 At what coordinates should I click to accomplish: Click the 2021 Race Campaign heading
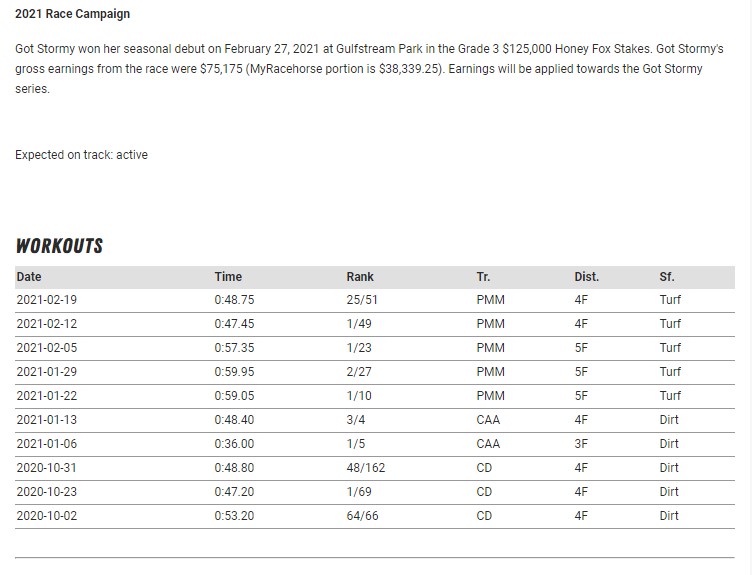point(72,14)
